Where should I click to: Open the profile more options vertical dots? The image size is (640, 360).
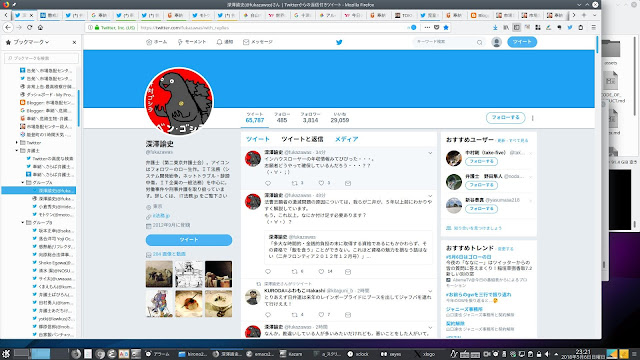532,118
